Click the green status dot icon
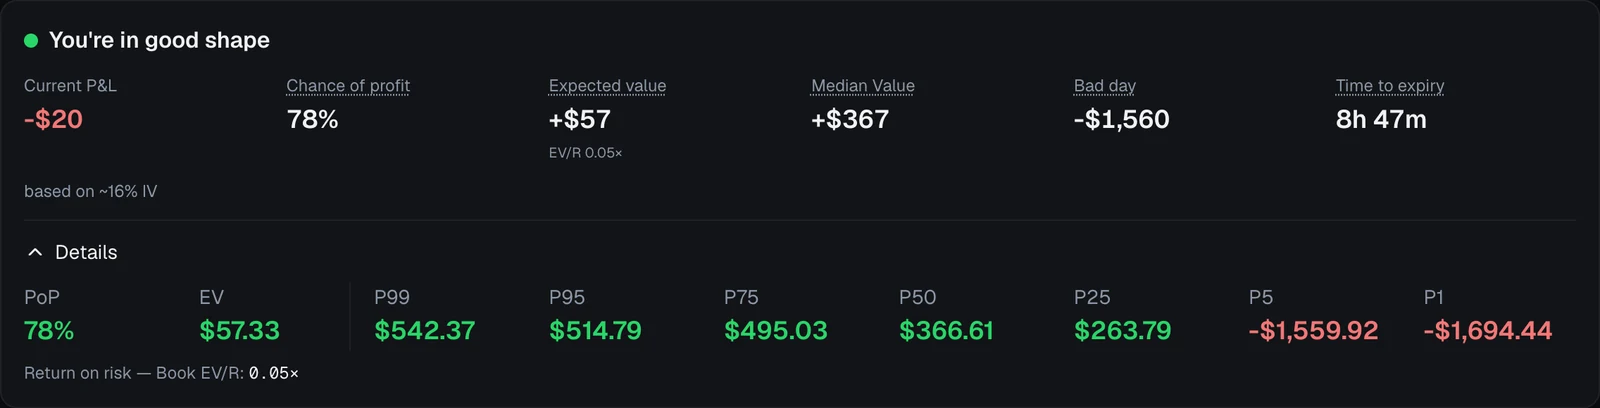 [31, 40]
